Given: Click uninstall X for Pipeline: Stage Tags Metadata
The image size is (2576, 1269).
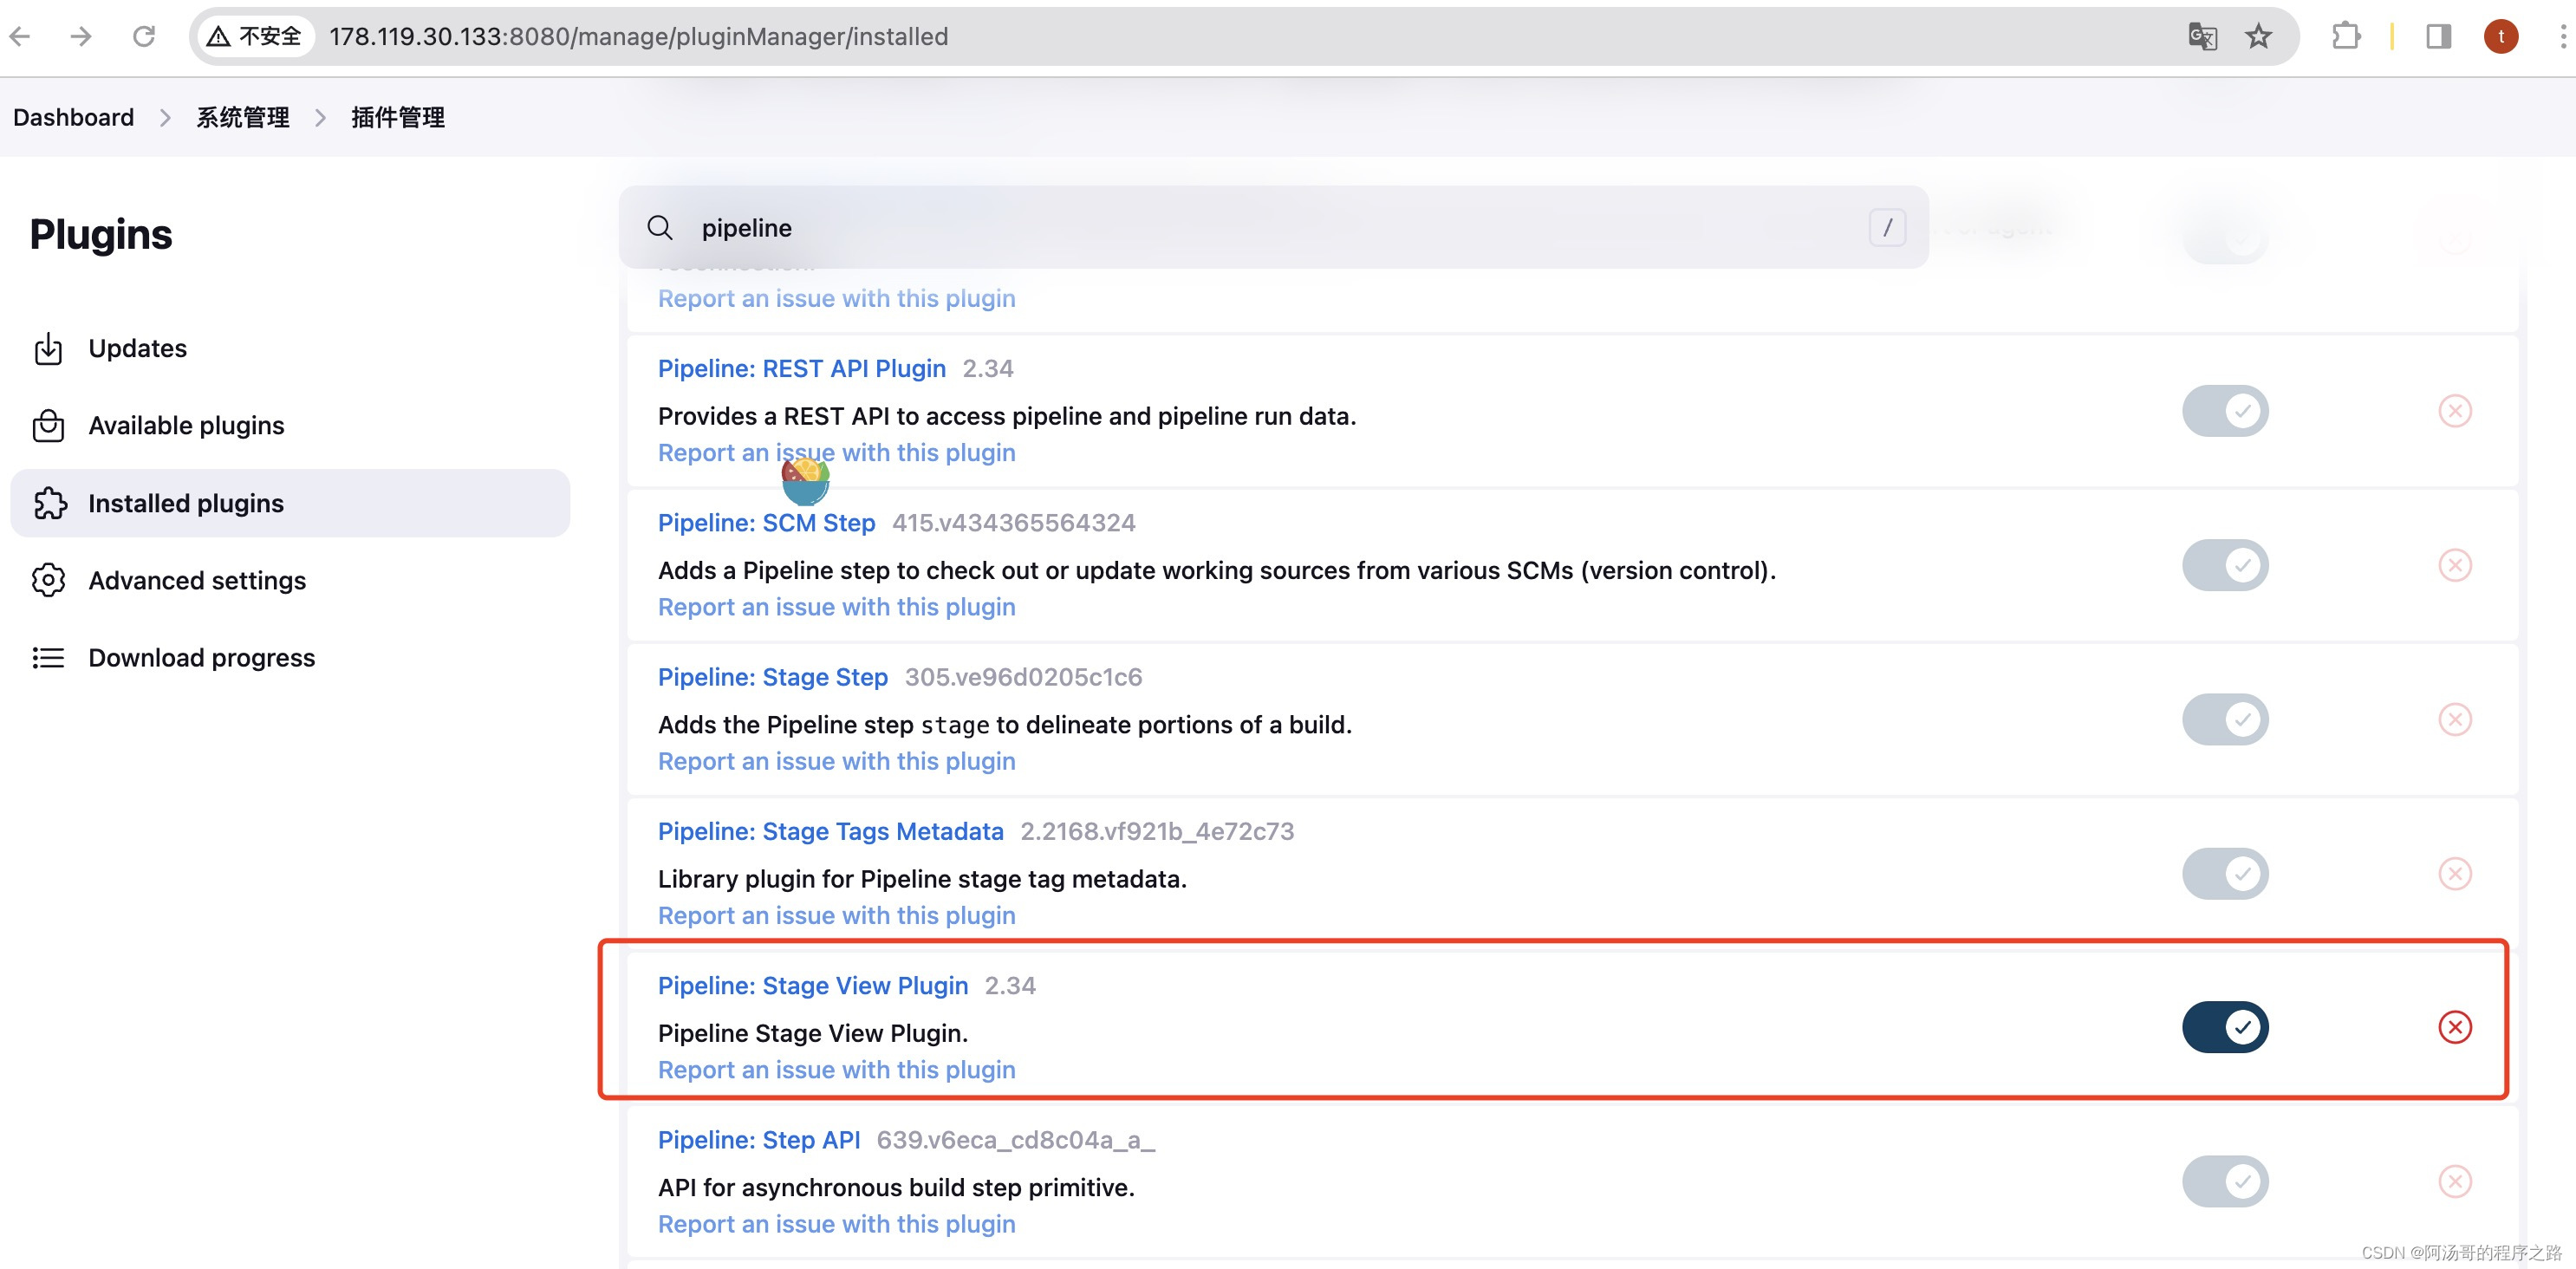Looking at the screenshot, I should (x=2455, y=873).
